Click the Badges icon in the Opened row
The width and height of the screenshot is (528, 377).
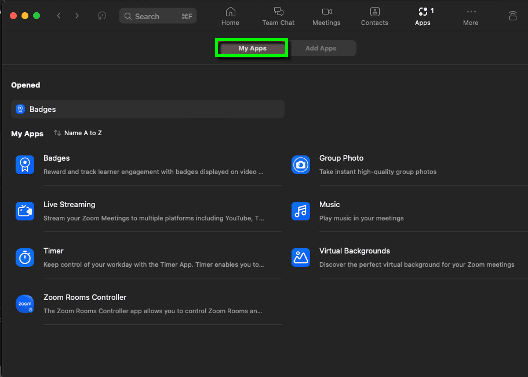tap(20, 109)
